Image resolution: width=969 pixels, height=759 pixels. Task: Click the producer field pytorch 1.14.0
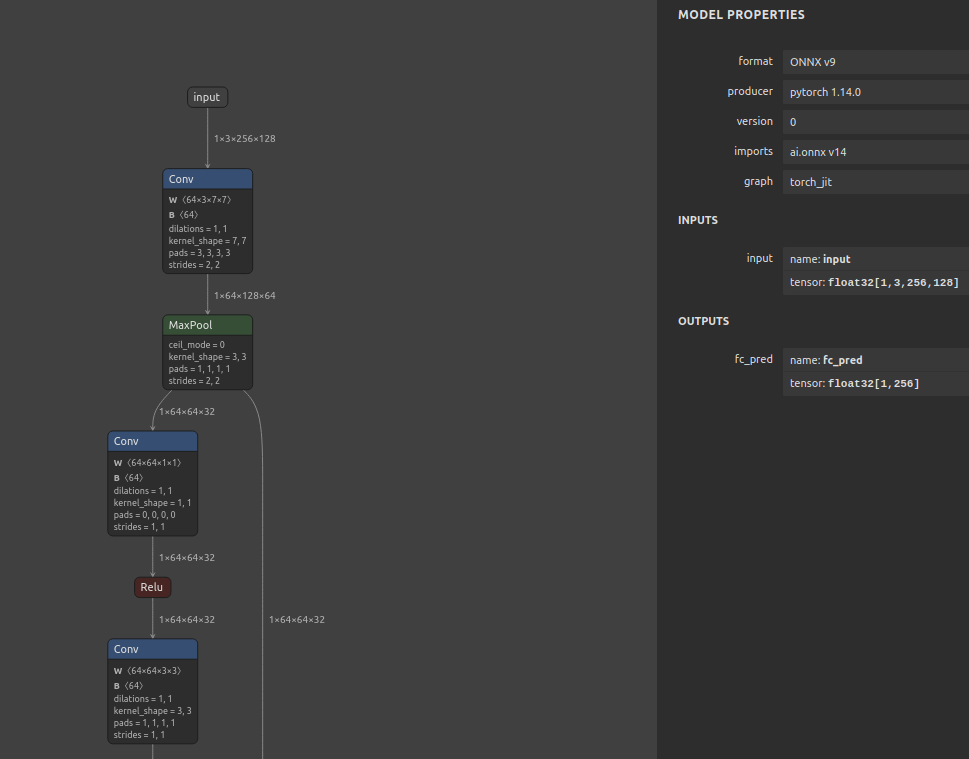coord(874,92)
